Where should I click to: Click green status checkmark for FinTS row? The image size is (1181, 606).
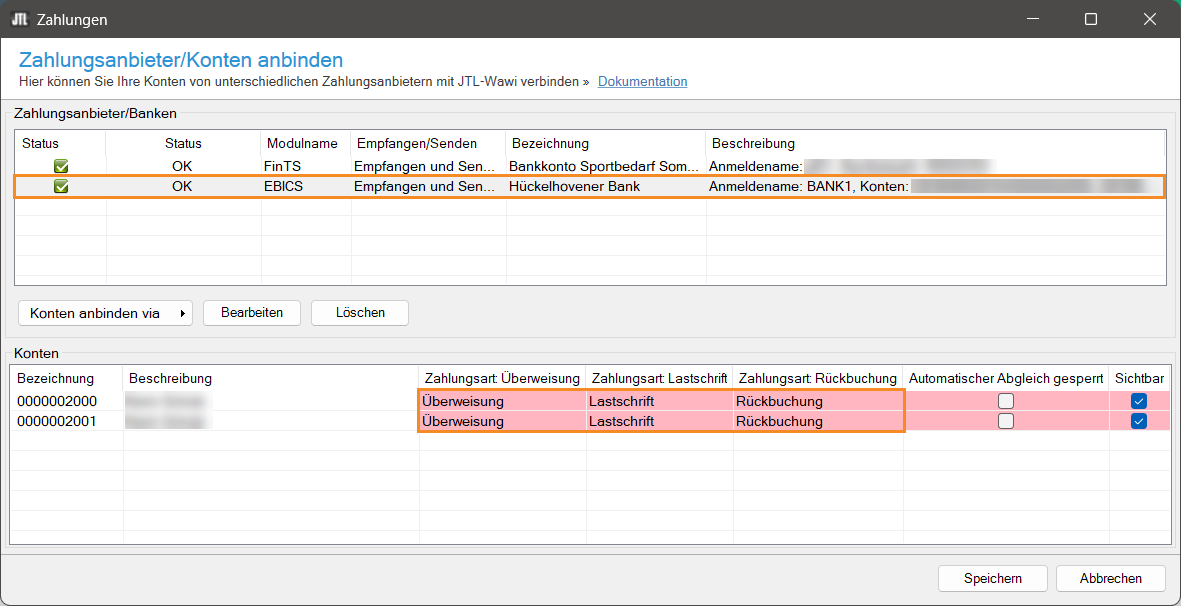(x=61, y=166)
